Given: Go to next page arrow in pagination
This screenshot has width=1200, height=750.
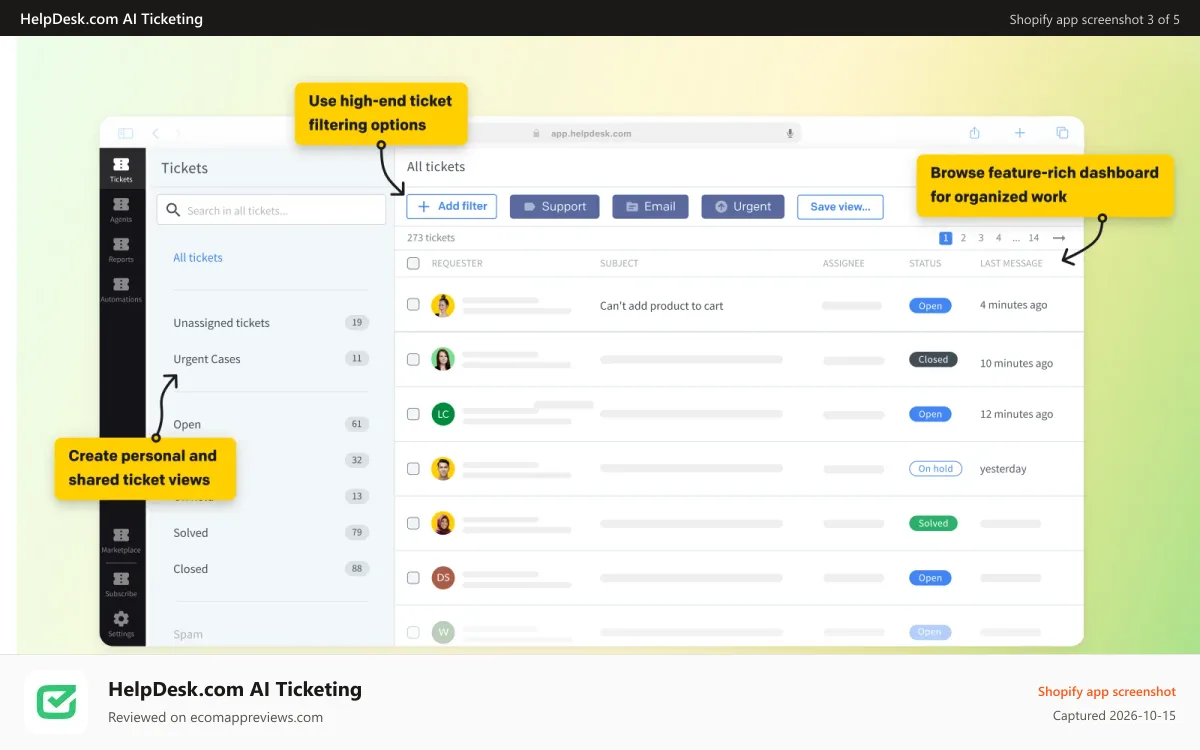Looking at the screenshot, I should (x=1059, y=238).
